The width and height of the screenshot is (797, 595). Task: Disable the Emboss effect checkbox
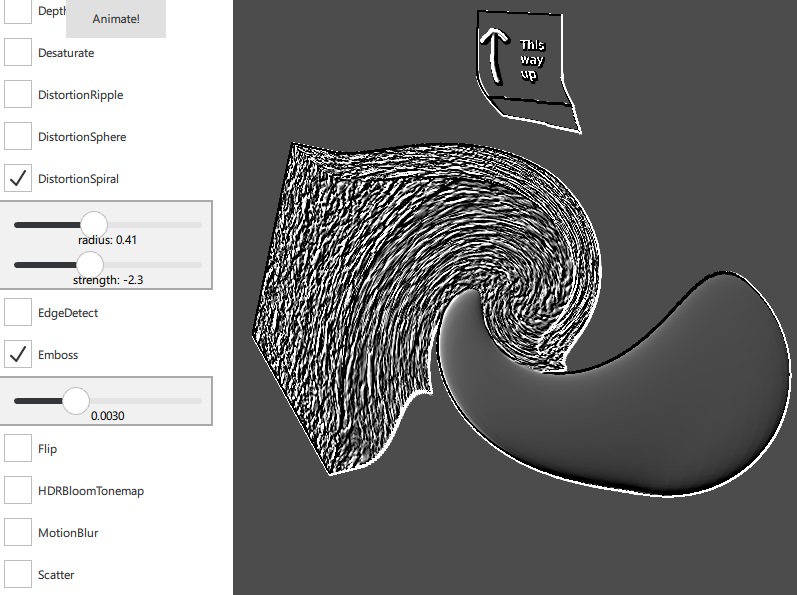(x=18, y=354)
